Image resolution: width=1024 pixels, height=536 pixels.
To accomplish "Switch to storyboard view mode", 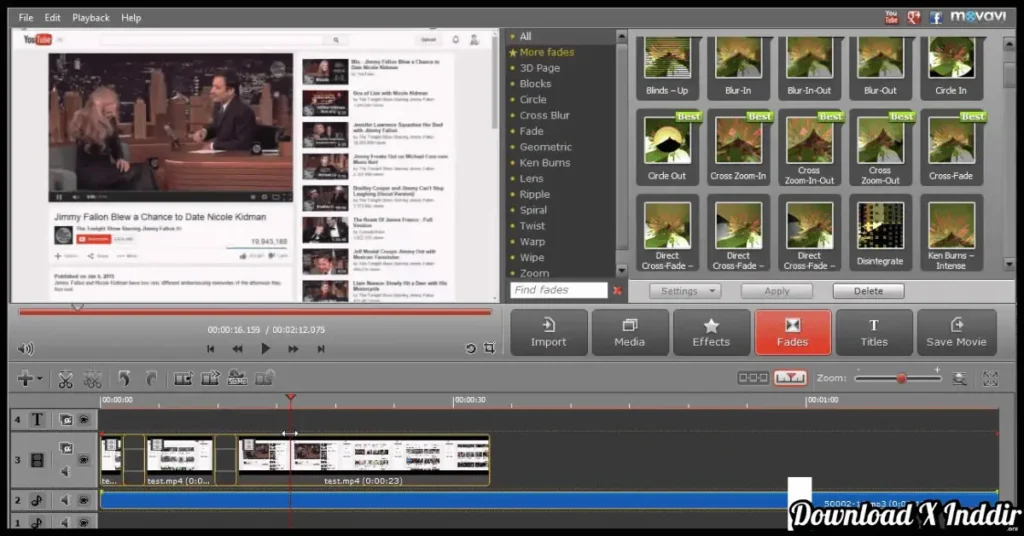I will click(x=752, y=378).
